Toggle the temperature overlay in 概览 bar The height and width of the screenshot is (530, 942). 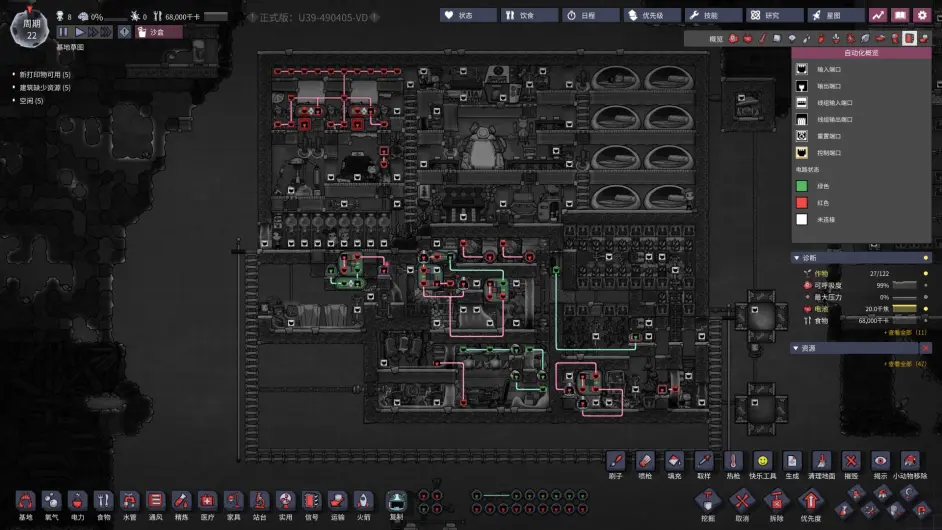tap(762, 38)
